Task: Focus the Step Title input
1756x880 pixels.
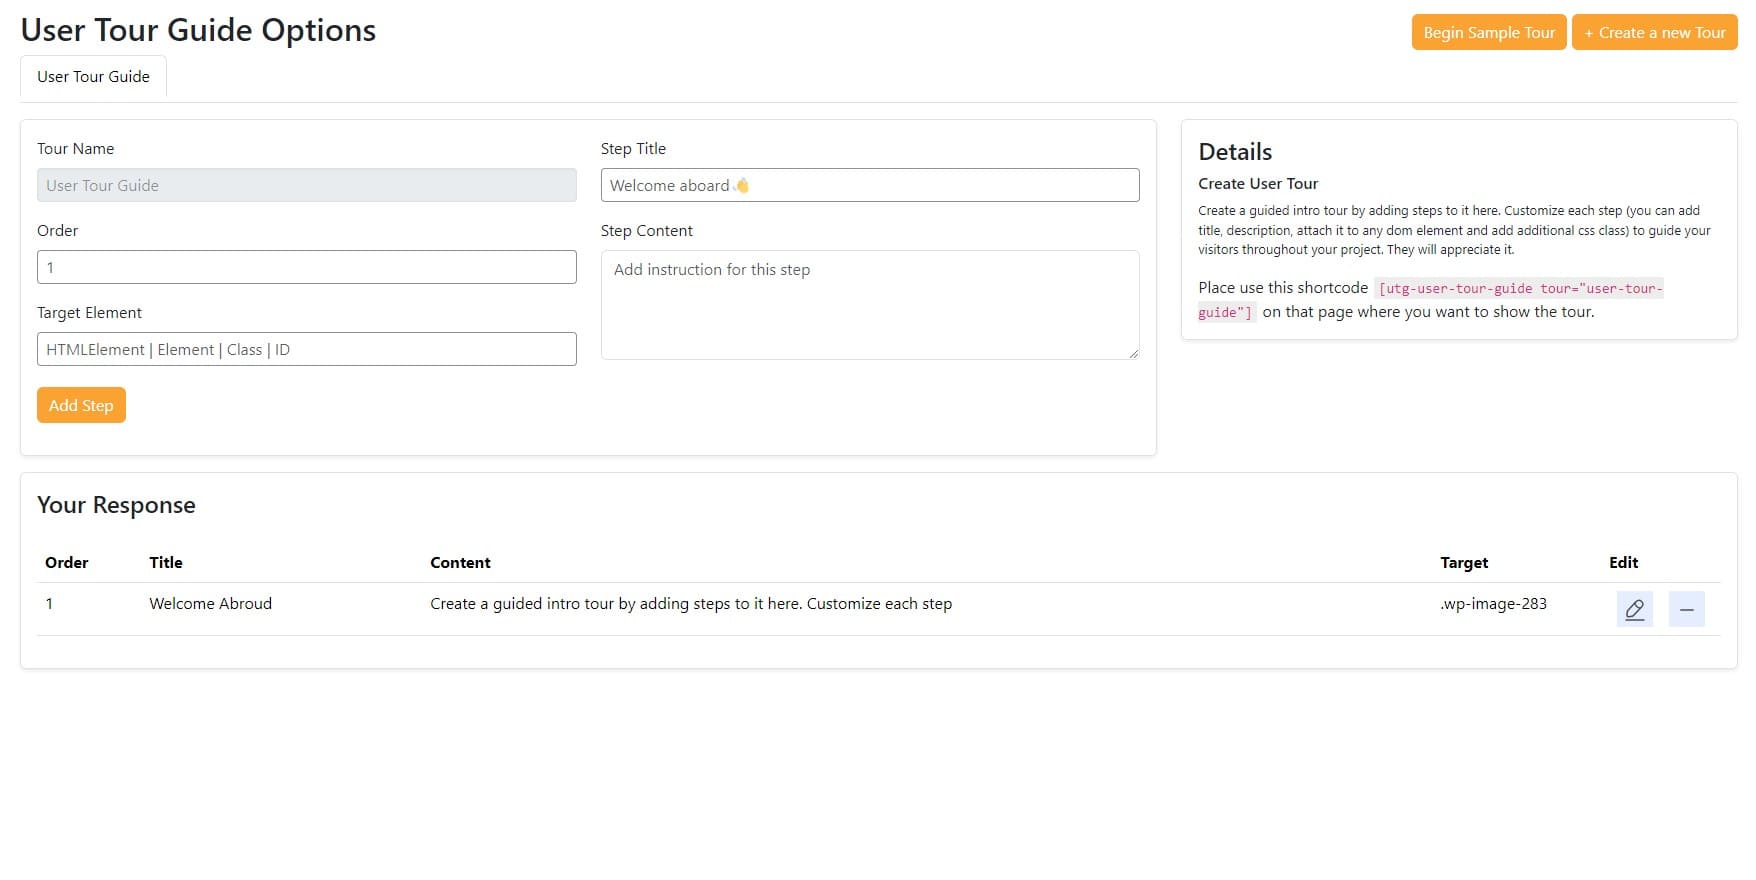Action: (869, 185)
